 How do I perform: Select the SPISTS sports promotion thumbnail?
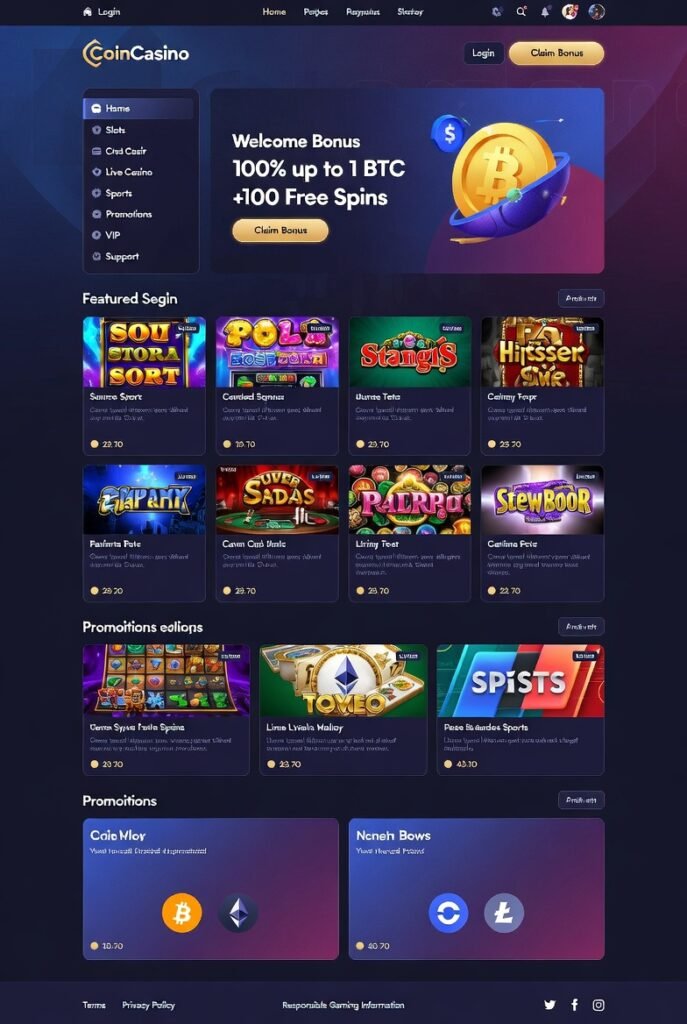coord(520,681)
